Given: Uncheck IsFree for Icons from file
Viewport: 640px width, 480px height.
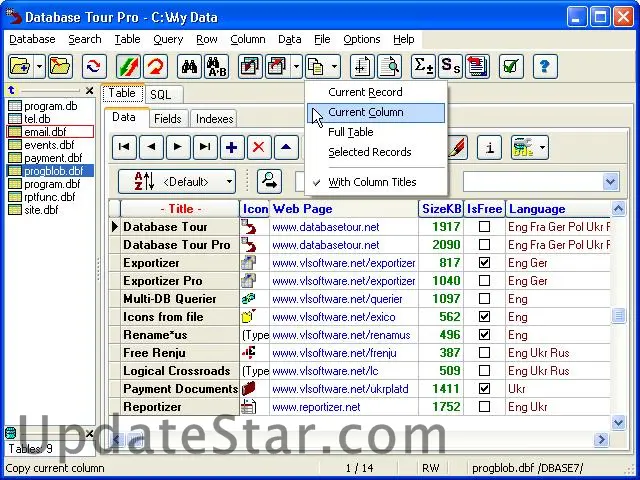Looking at the screenshot, I should coord(484,316).
